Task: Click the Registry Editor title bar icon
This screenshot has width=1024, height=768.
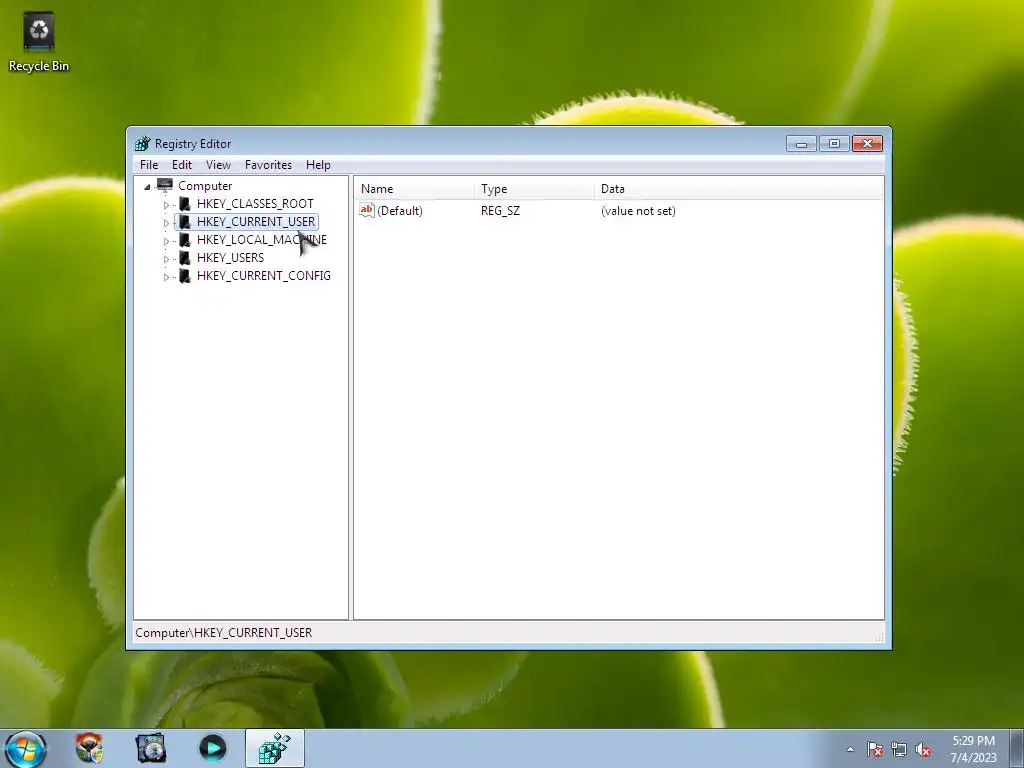Action: click(142, 144)
